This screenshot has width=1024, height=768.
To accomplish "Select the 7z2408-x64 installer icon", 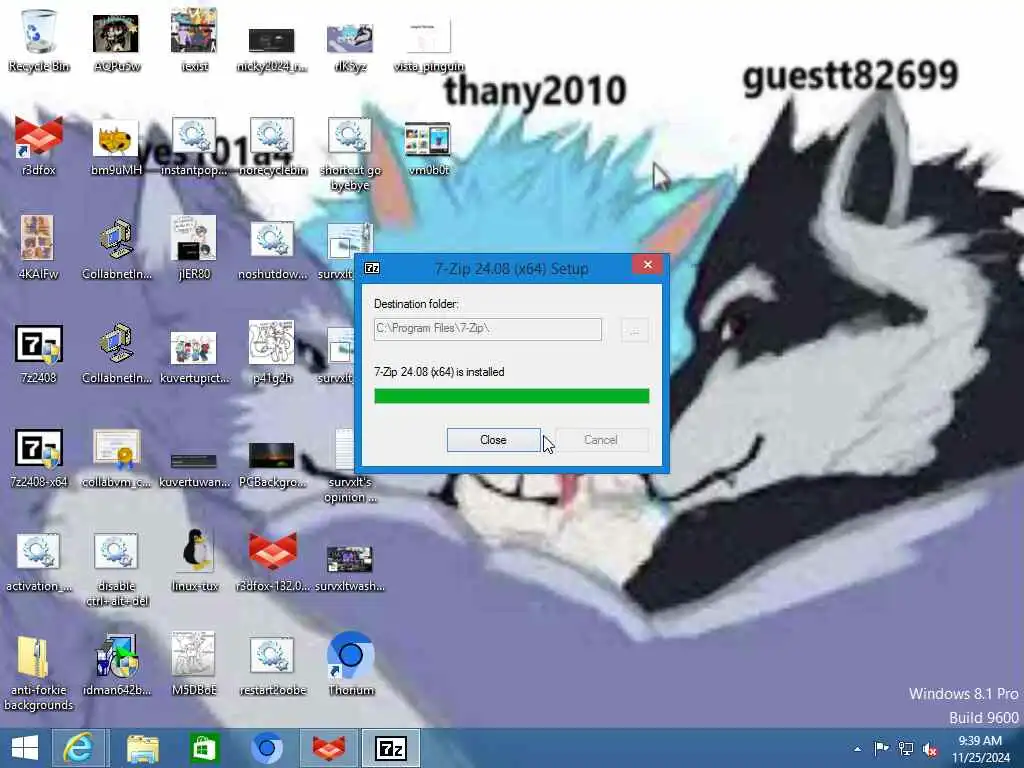I will [39, 457].
